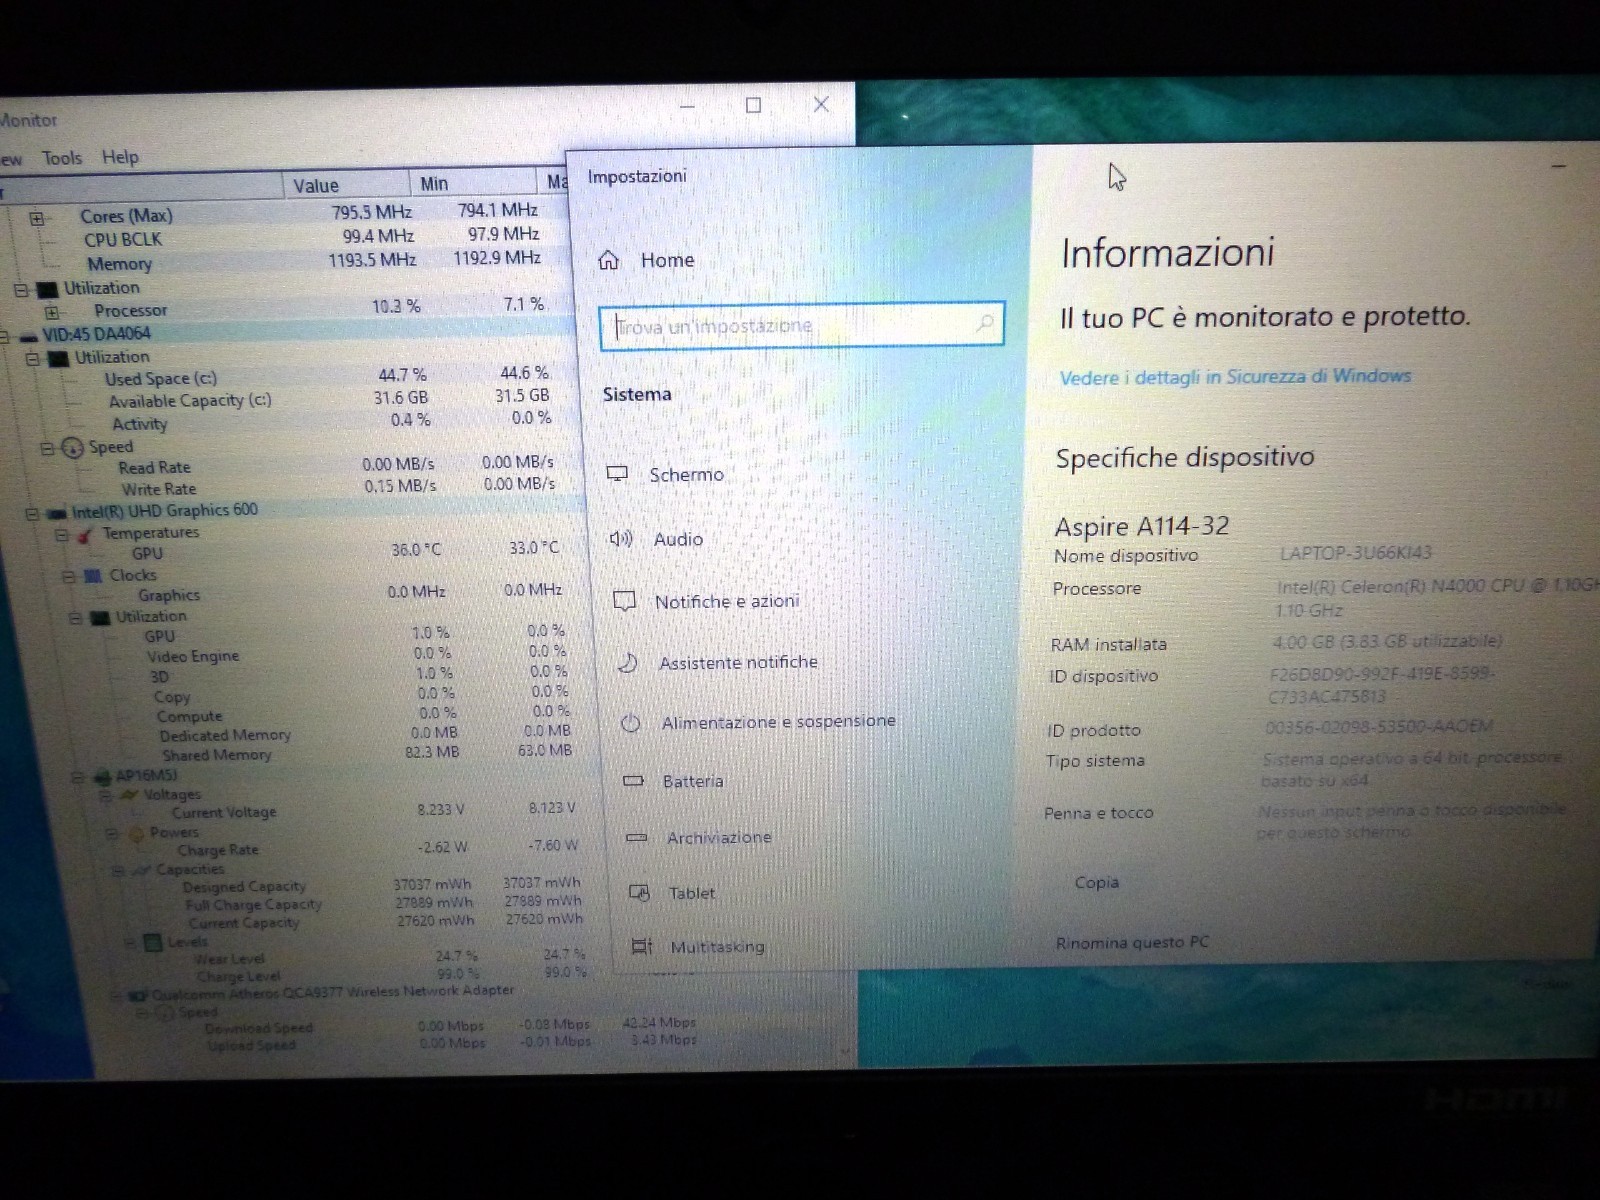Viewport: 1600px width, 1200px height.
Task: Collapse the Temperatures node
Action: [62, 535]
